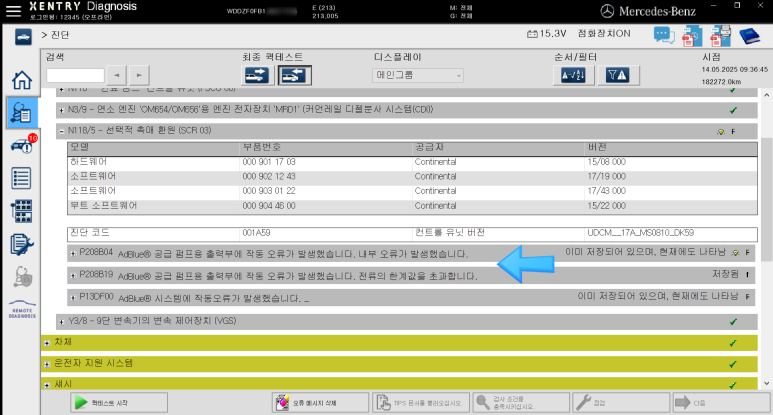
Task: Open vehicle info icon with badge 10
Action: click(23, 144)
